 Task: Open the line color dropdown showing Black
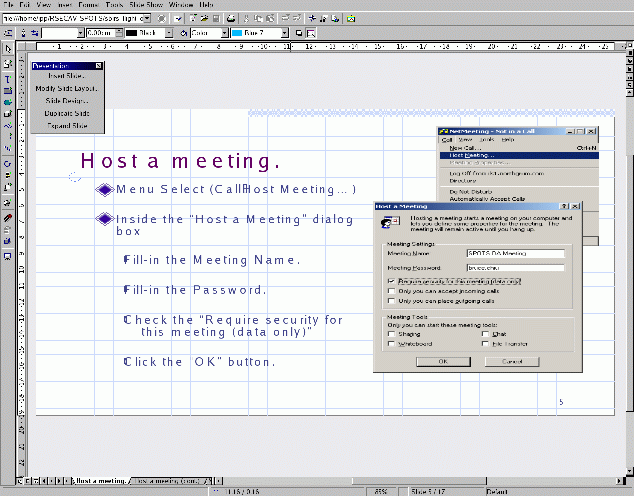click(x=169, y=33)
